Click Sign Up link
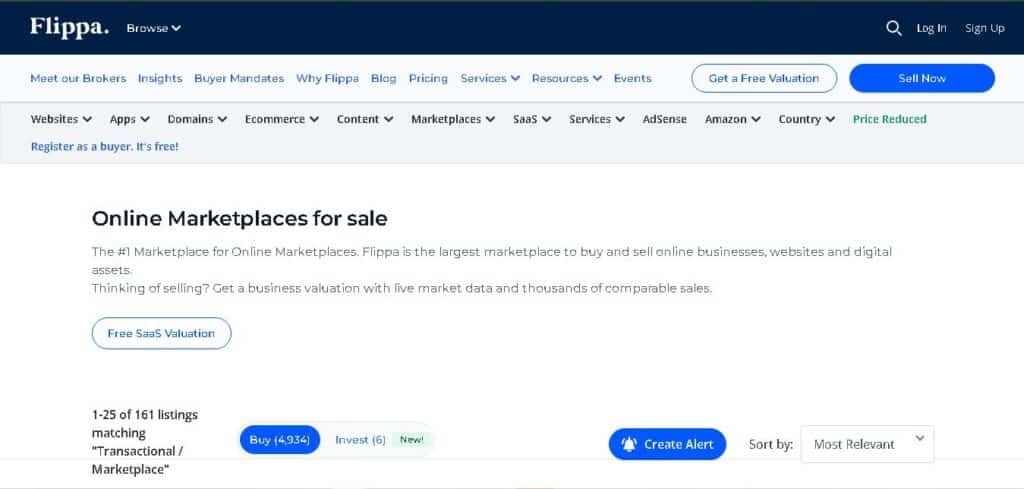Screen dimensions: 1024x489 pyautogui.click(x=985, y=28)
